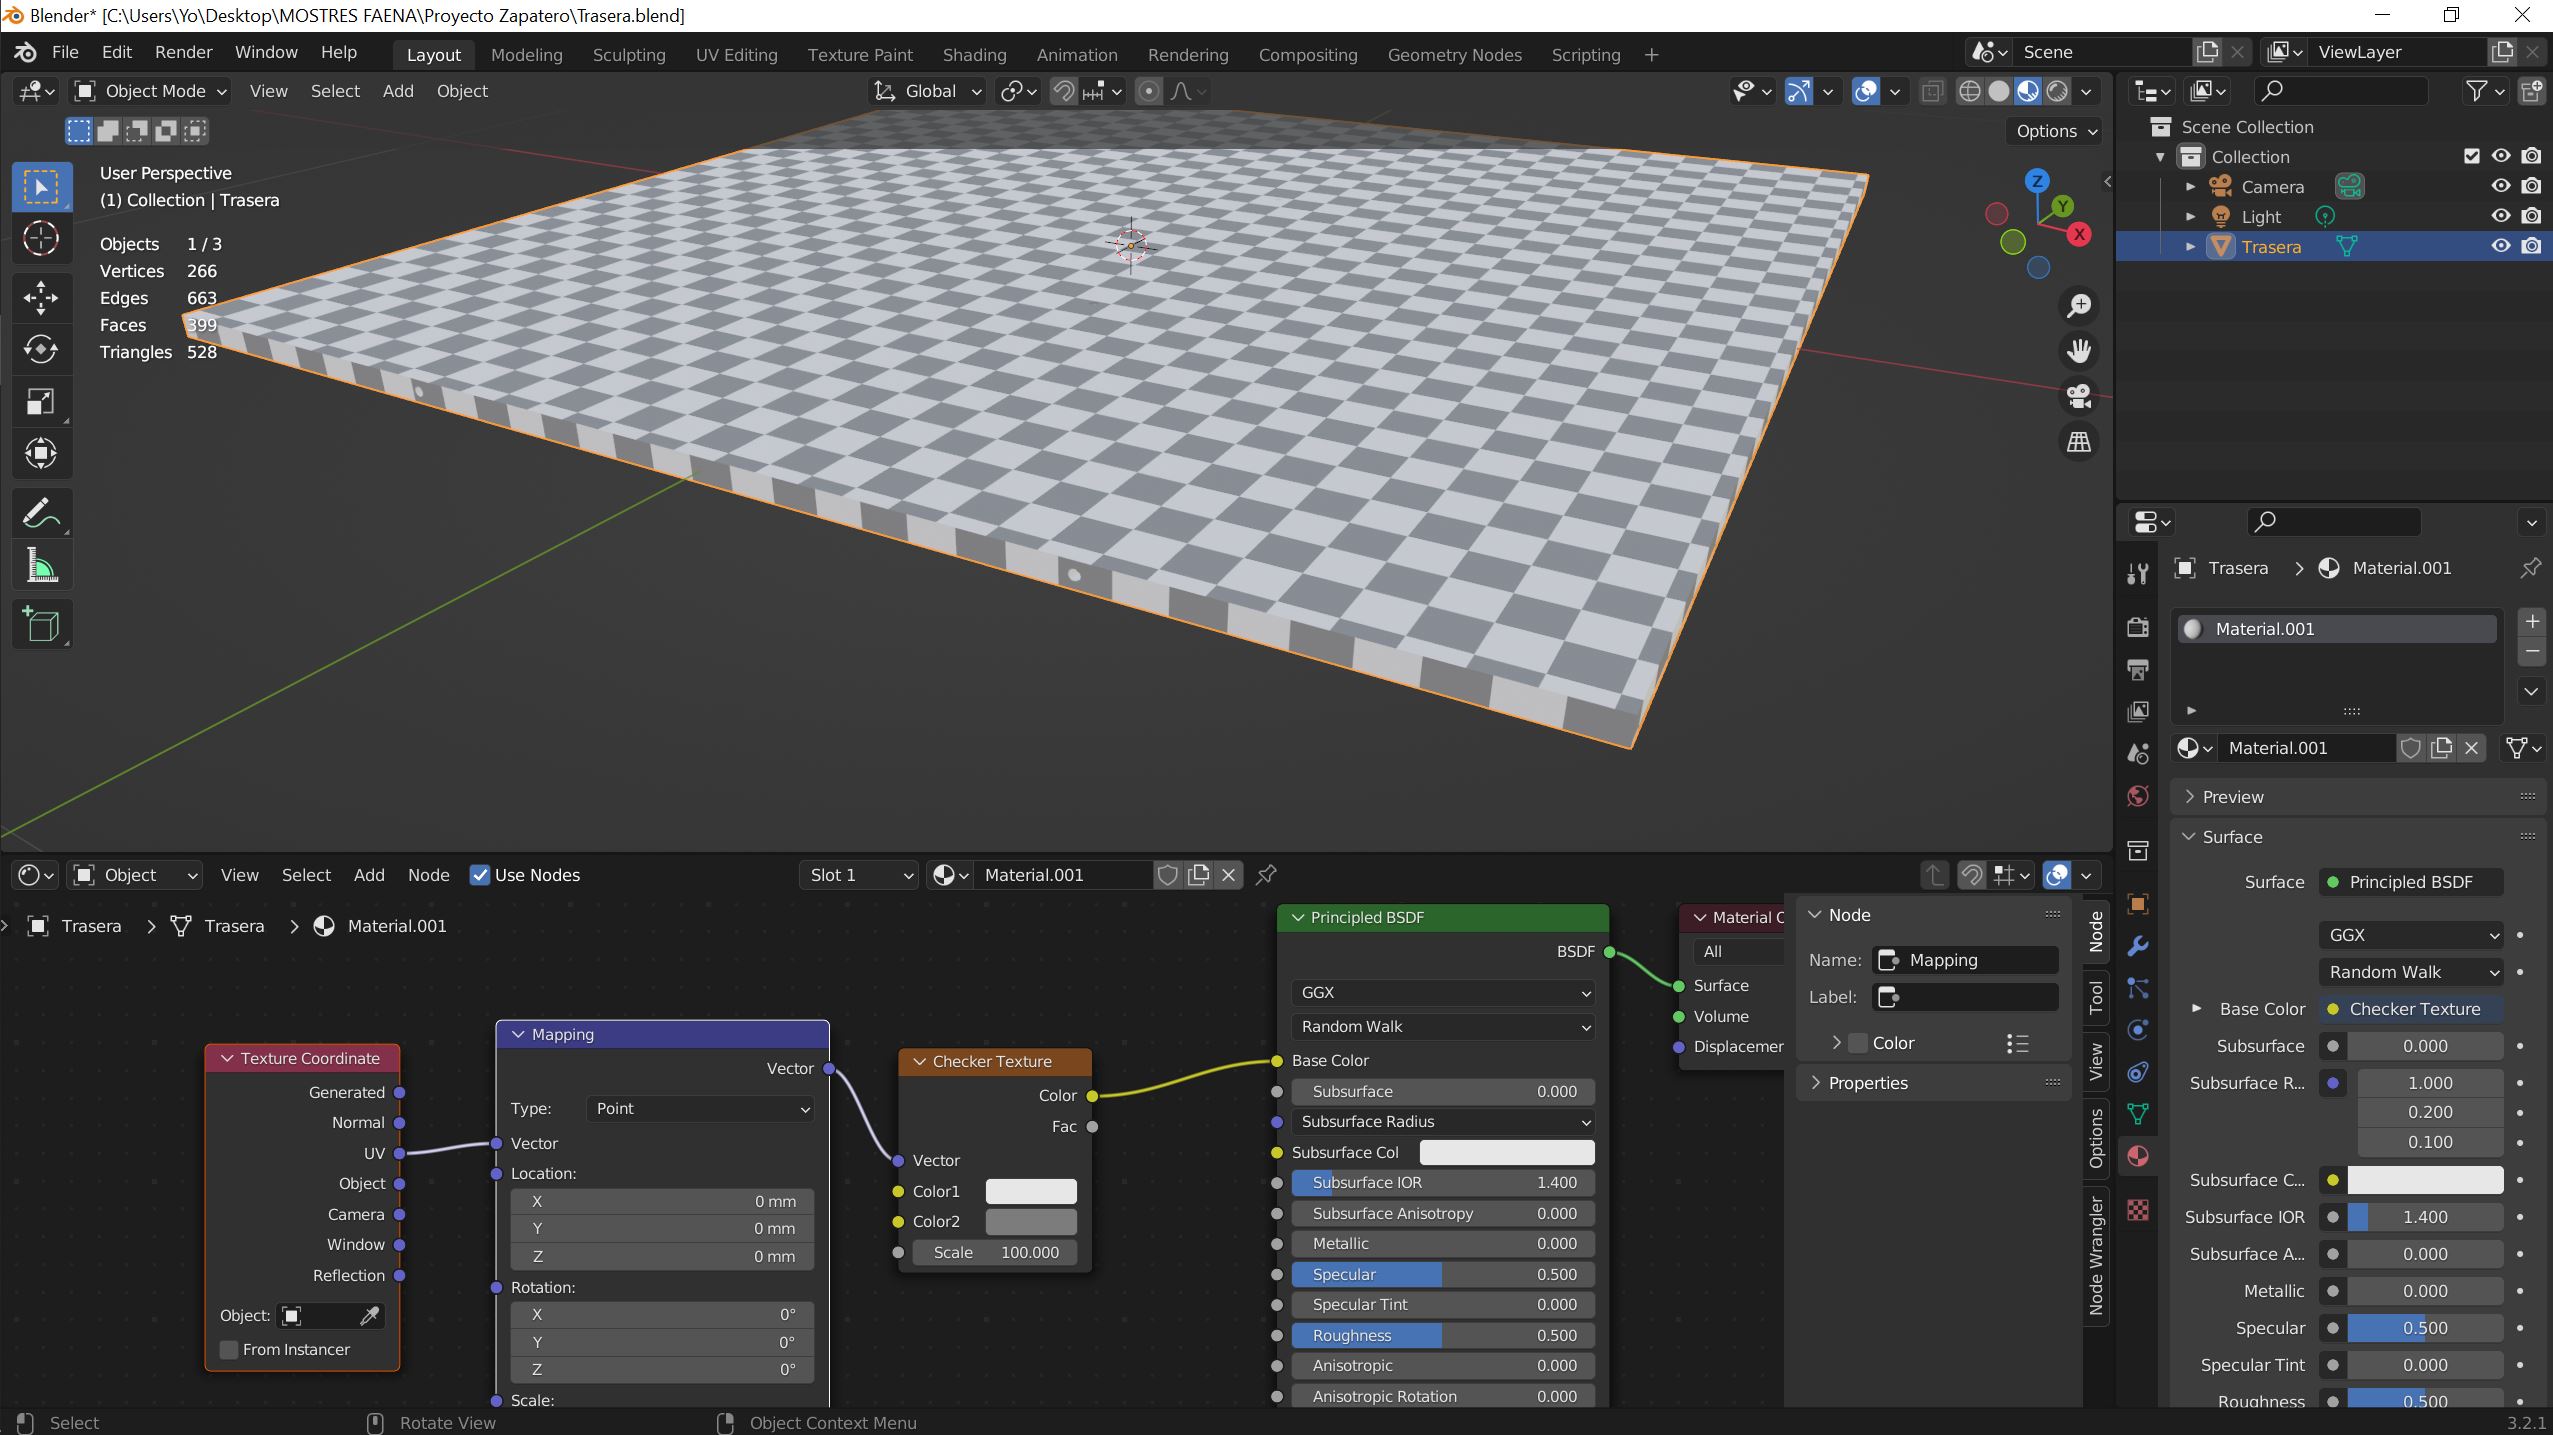This screenshot has width=2553, height=1435.
Task: Click the Checker Texture Scale field
Action: tap(994, 1252)
